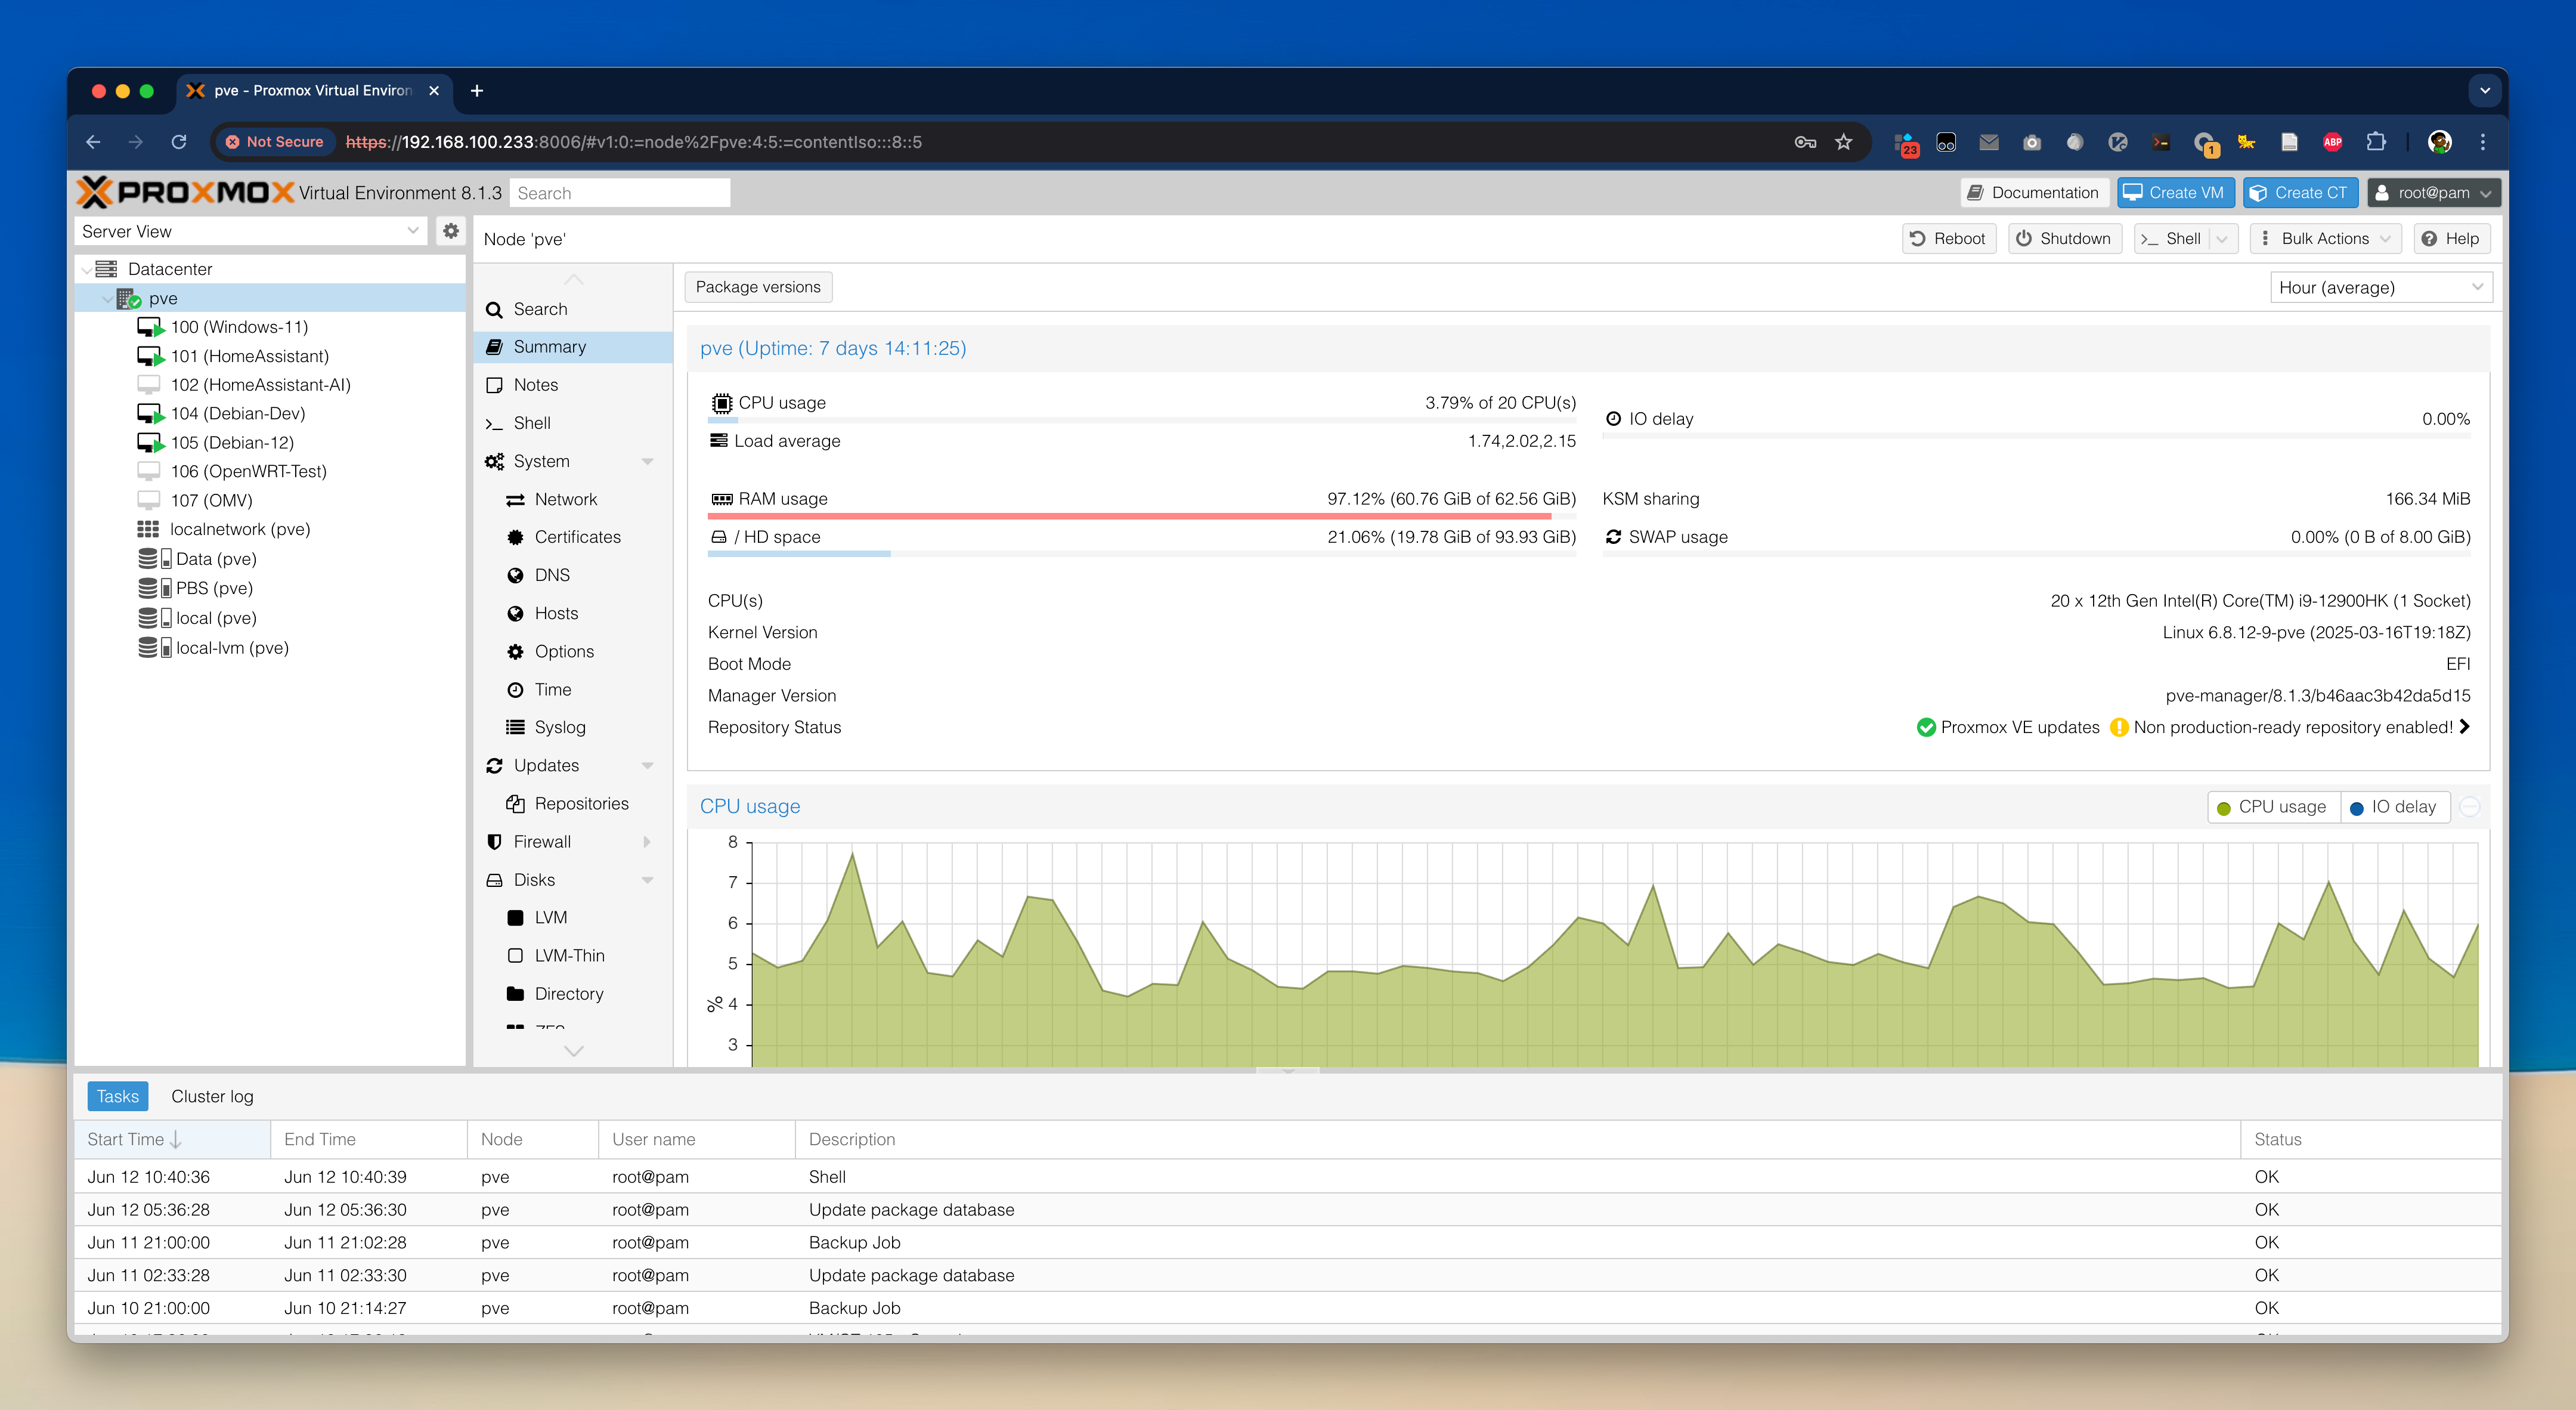Screen dimensions: 2576x1410
Task: Click the DNS globe icon
Action: click(x=515, y=575)
